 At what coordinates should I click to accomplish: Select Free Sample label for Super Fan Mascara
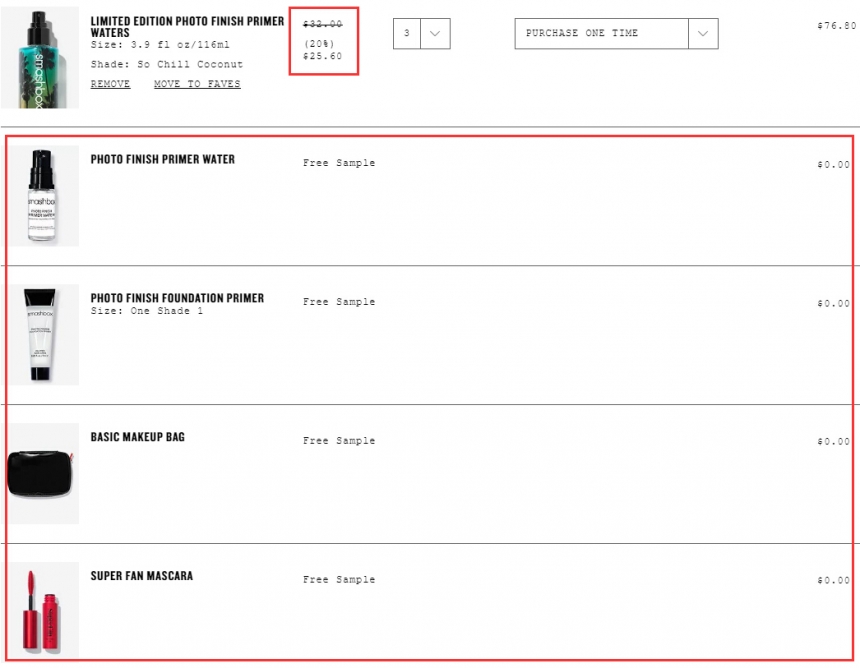[x=339, y=579]
